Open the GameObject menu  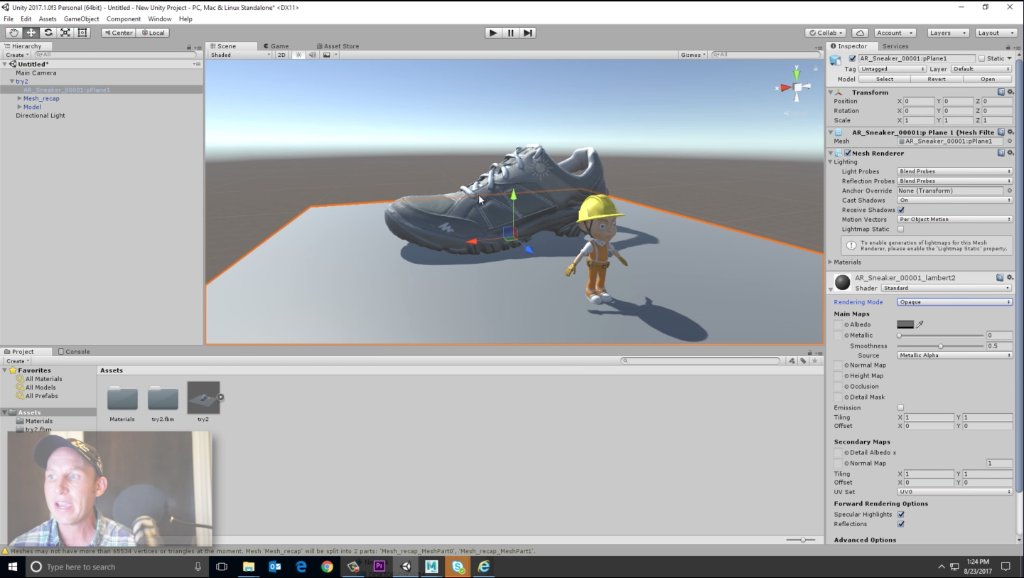click(80, 18)
